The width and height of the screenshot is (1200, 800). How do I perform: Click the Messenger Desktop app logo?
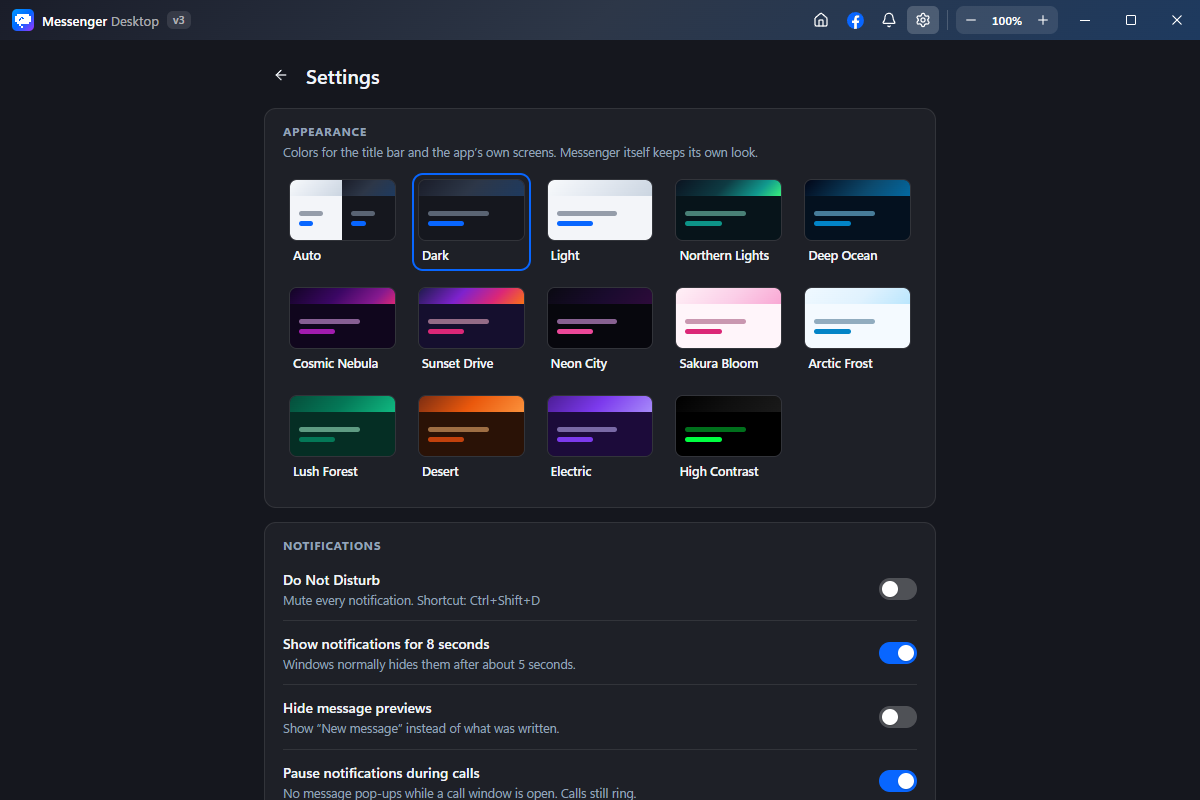23,20
